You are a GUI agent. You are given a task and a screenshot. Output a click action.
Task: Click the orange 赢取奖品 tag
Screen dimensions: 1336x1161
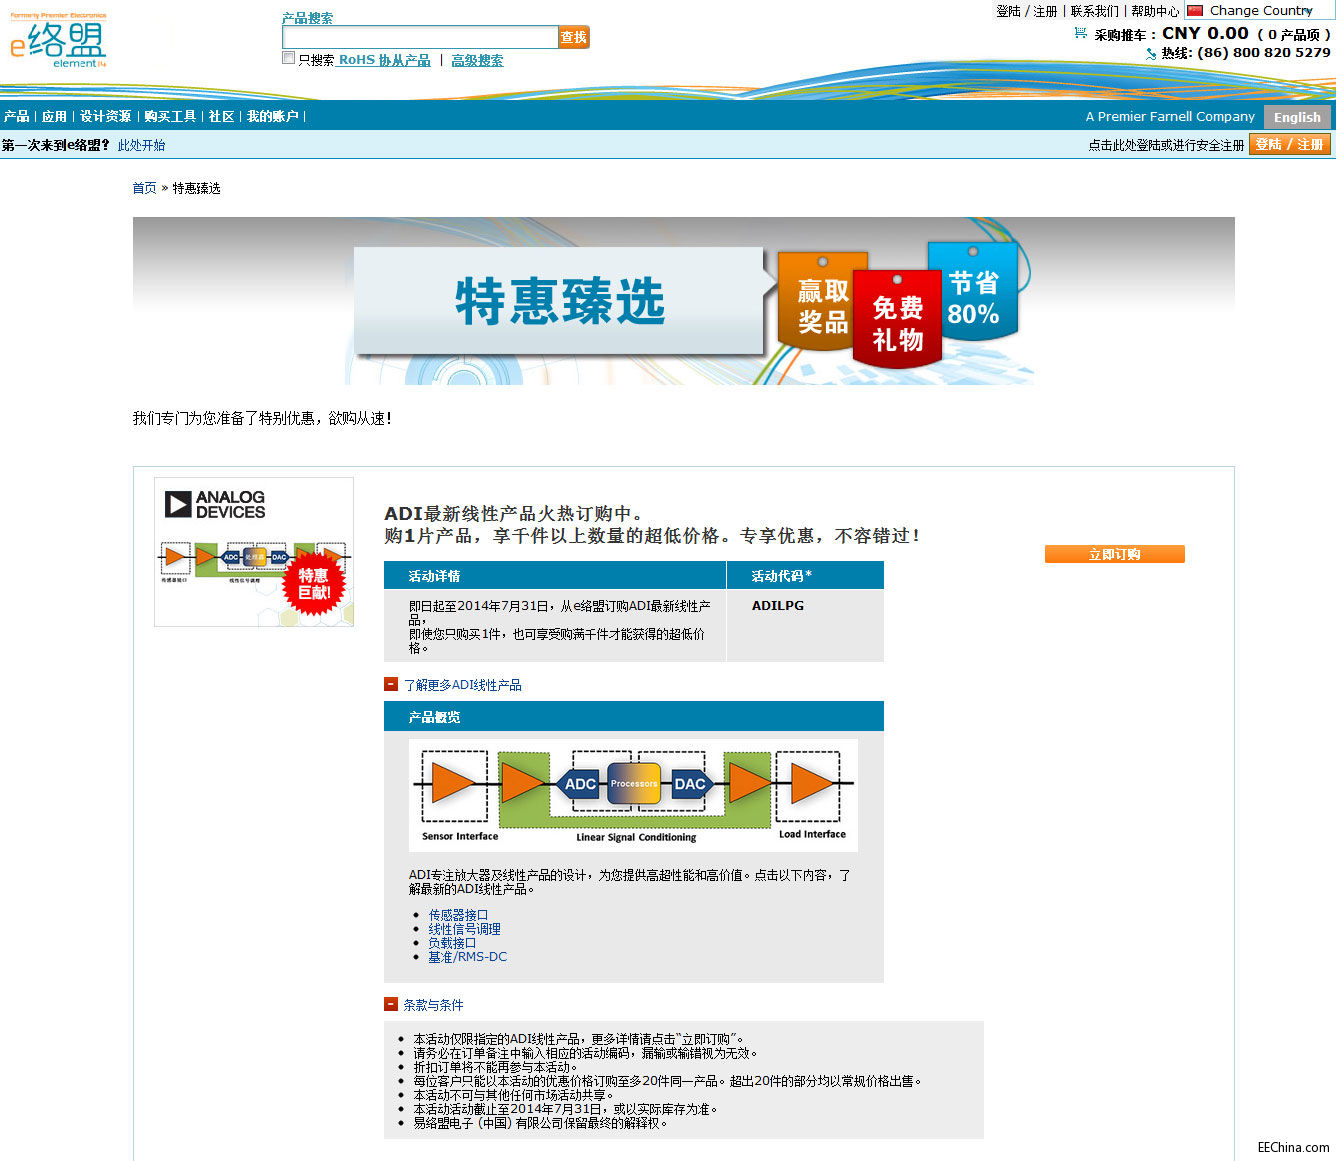(822, 303)
